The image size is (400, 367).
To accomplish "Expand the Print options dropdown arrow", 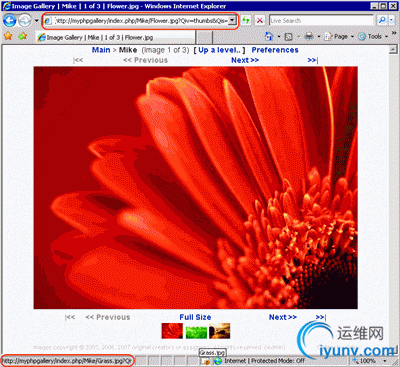I will pos(318,36).
